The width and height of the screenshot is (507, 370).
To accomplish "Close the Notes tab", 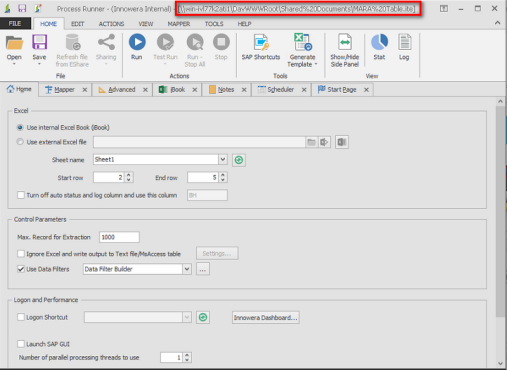I will pyautogui.click(x=244, y=90).
